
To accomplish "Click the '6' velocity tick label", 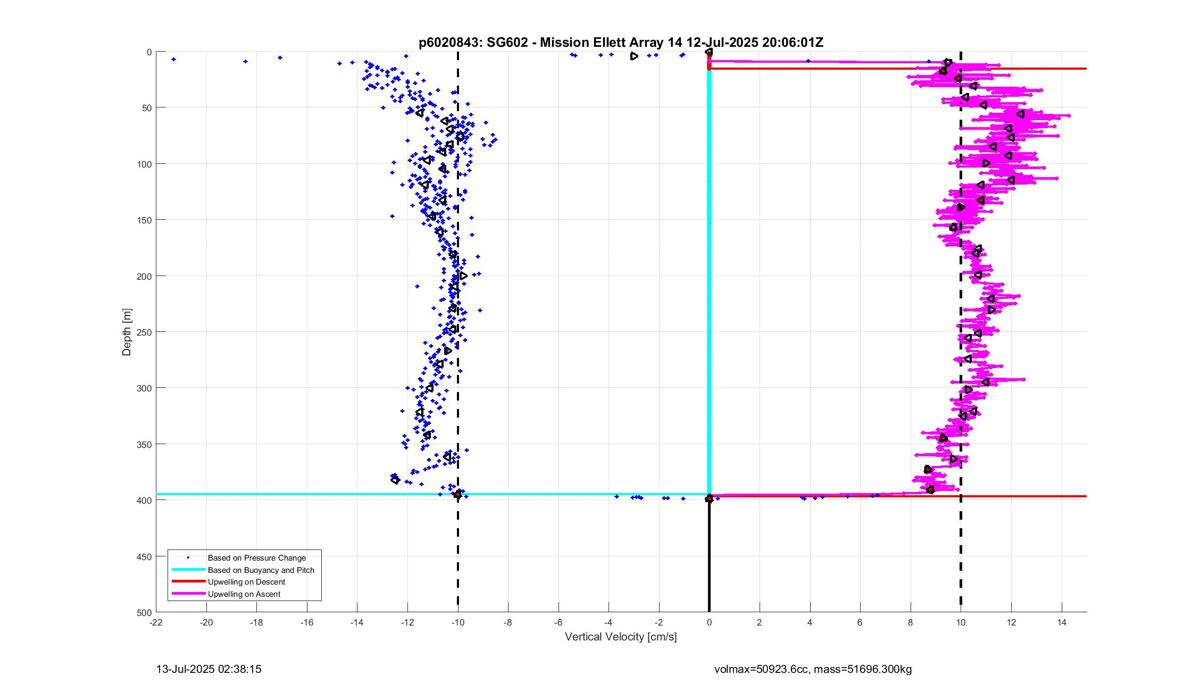I will click(860, 622).
